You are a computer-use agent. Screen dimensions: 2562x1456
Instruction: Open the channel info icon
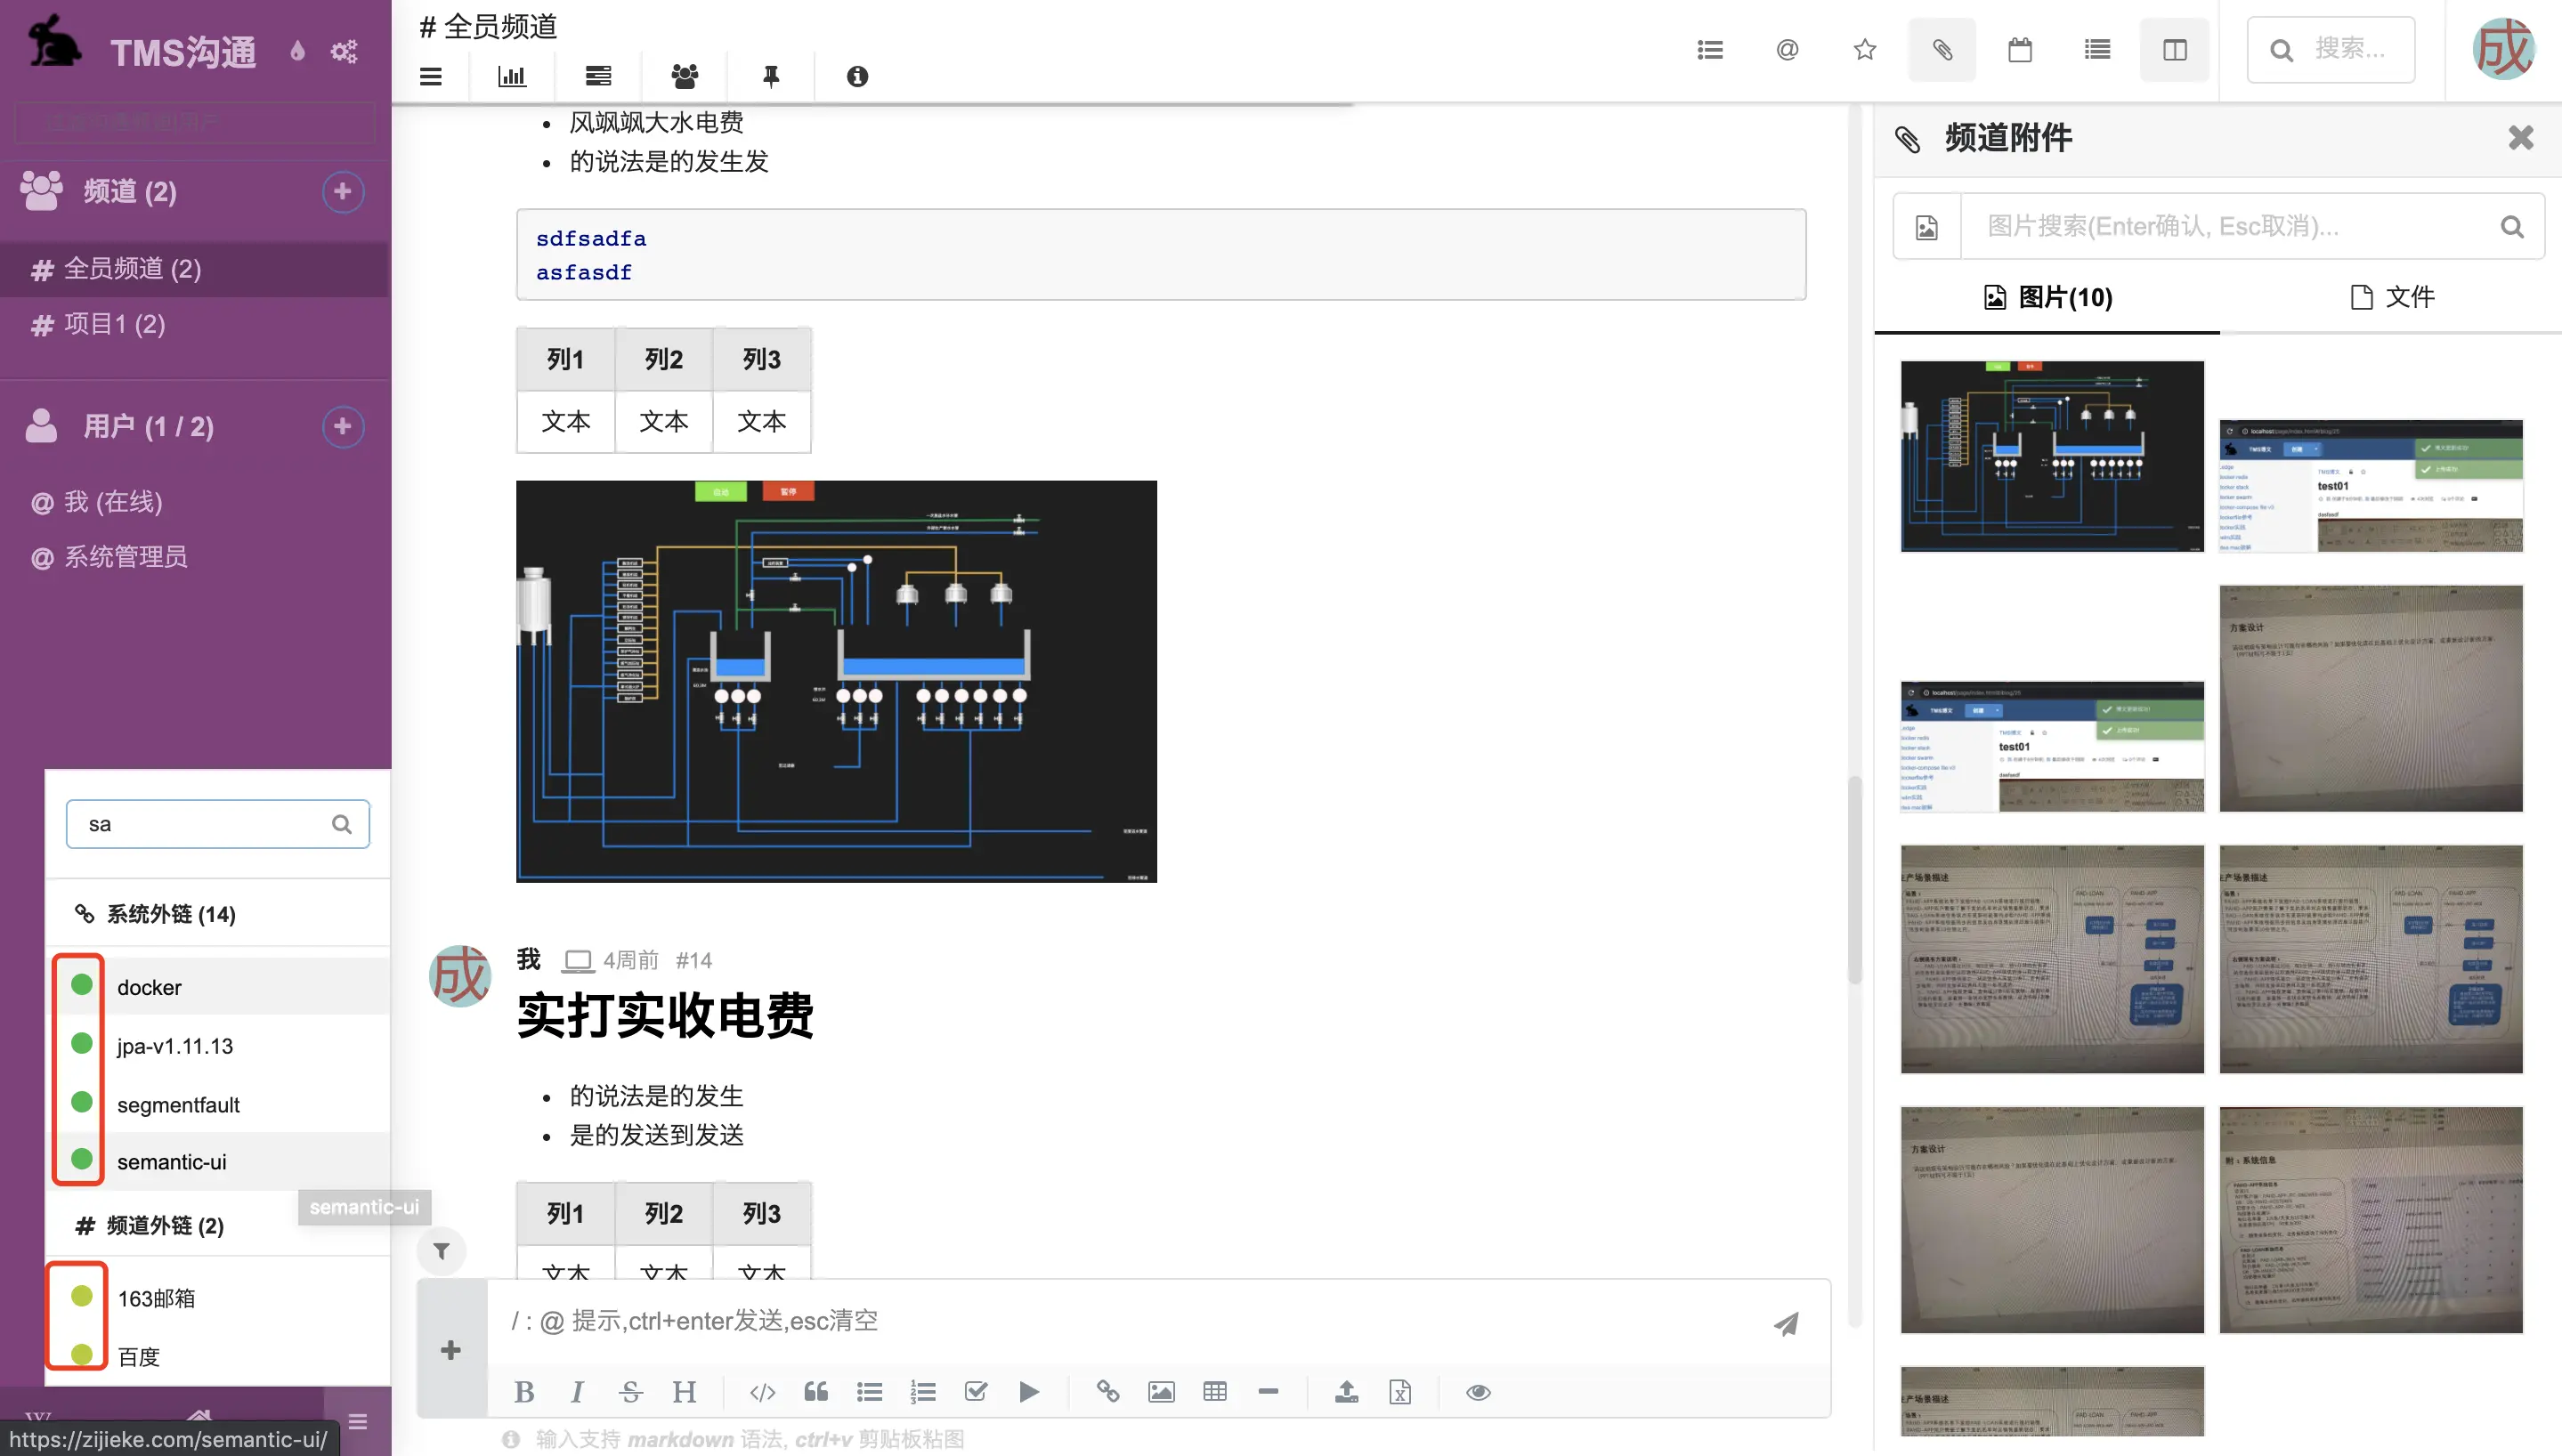[857, 76]
